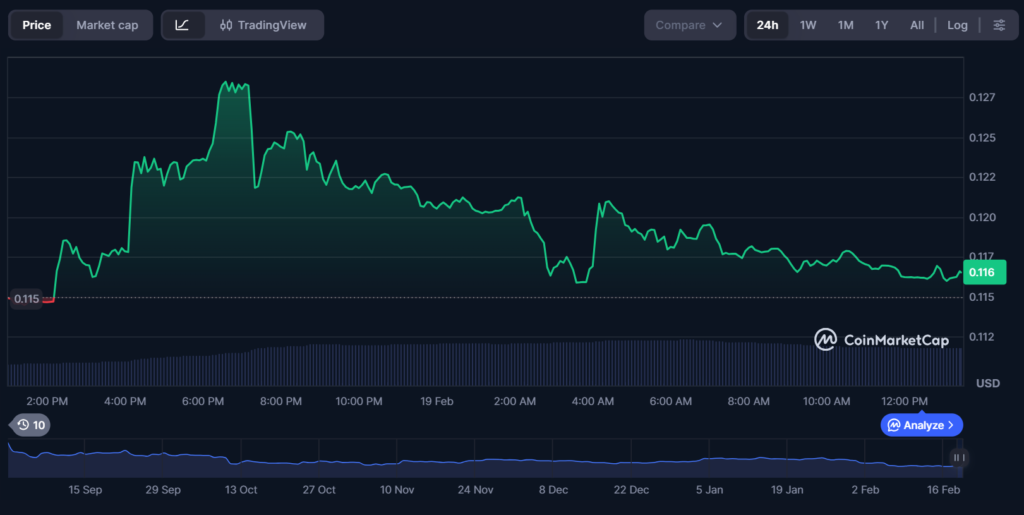Viewport: 1024px width, 515px height.
Task: Show All historical price data
Action: (917, 25)
